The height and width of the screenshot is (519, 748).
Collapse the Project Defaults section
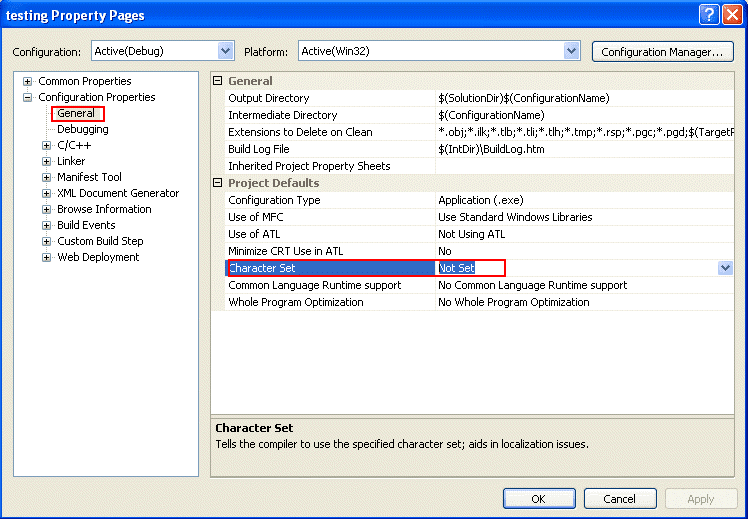[x=218, y=183]
